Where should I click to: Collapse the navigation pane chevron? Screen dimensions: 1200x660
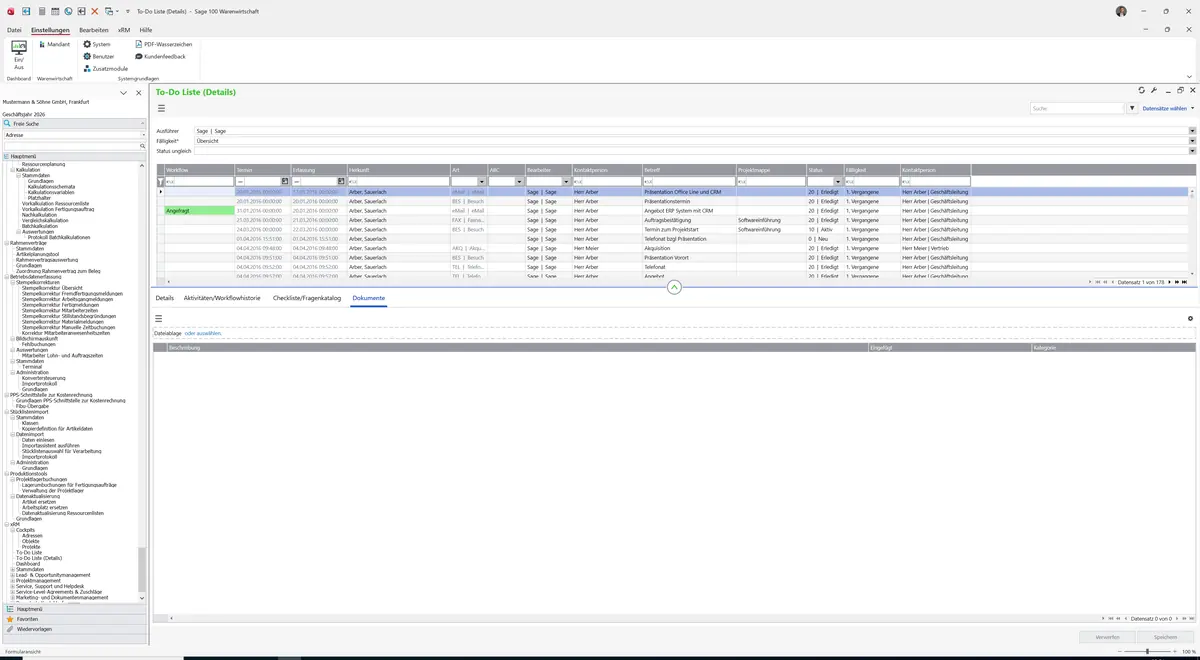click(123, 92)
